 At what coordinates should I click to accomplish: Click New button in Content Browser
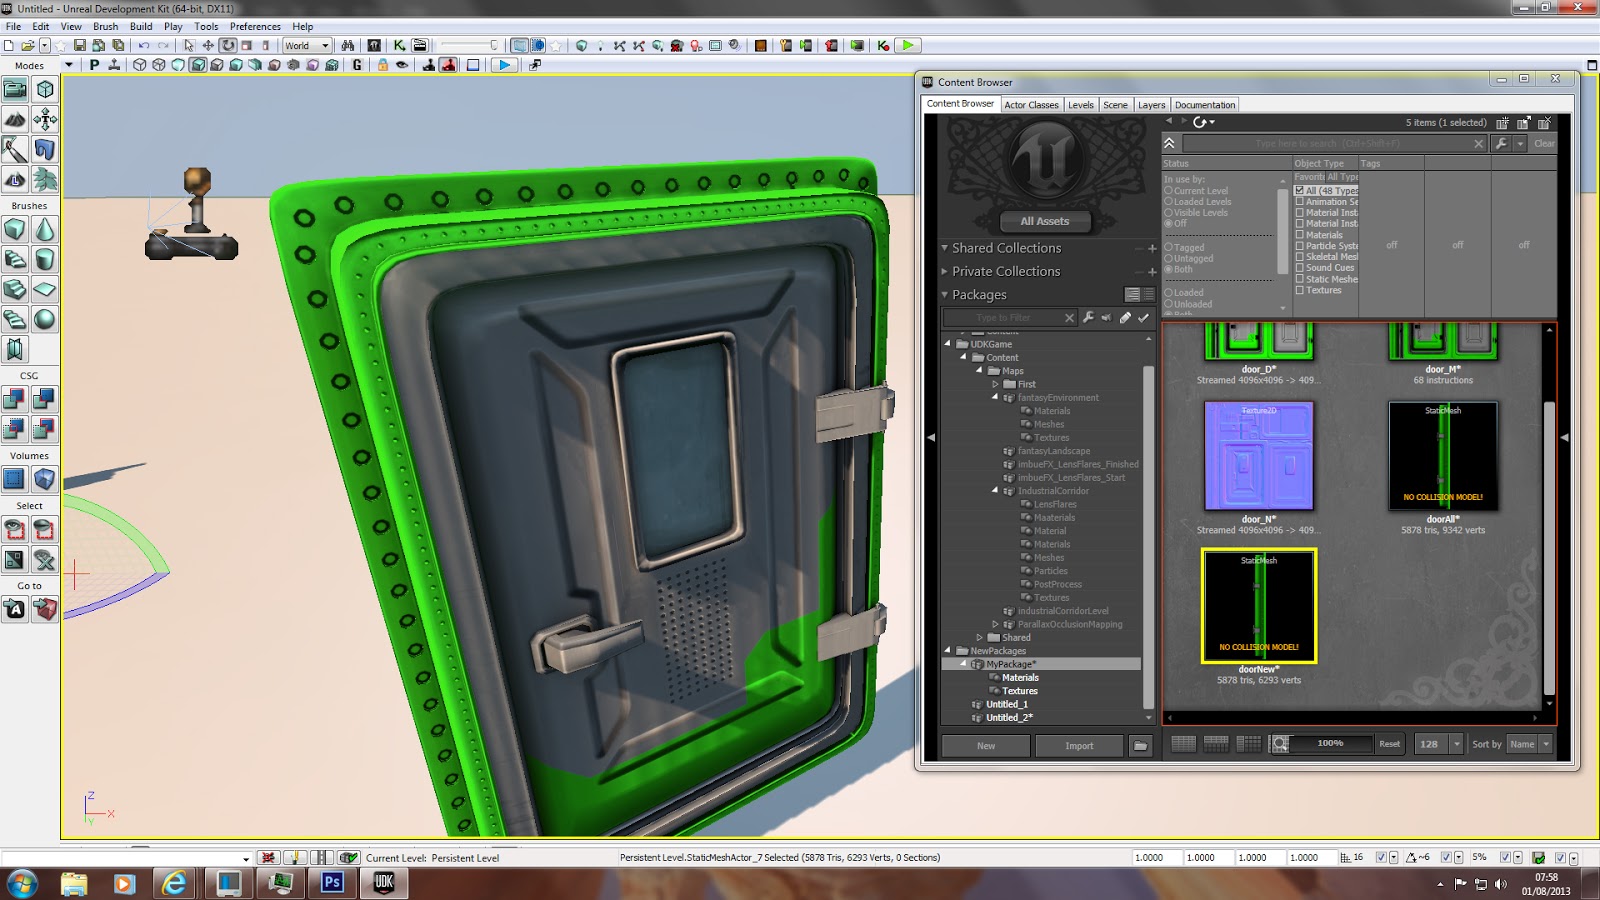(x=986, y=746)
